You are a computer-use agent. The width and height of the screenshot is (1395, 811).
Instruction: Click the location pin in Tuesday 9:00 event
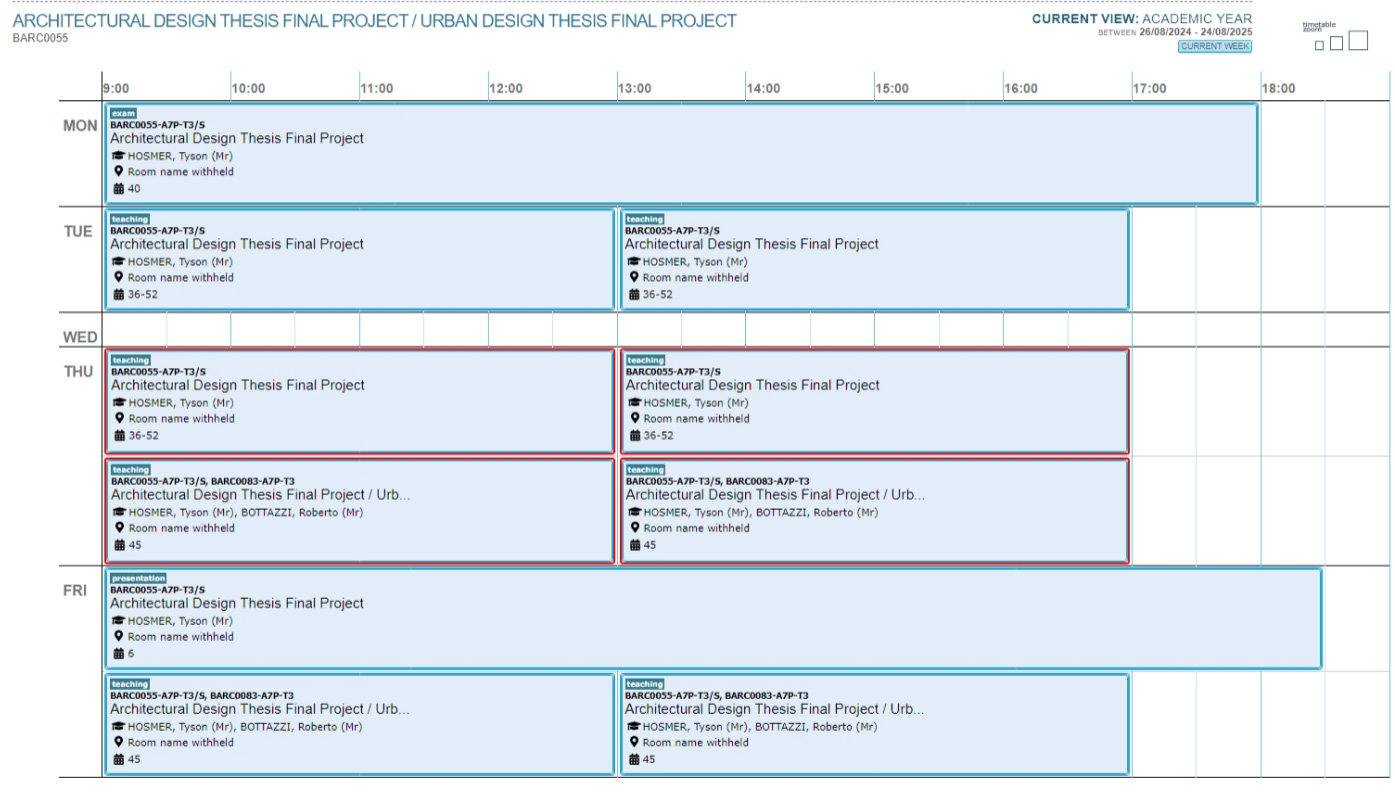pos(118,277)
